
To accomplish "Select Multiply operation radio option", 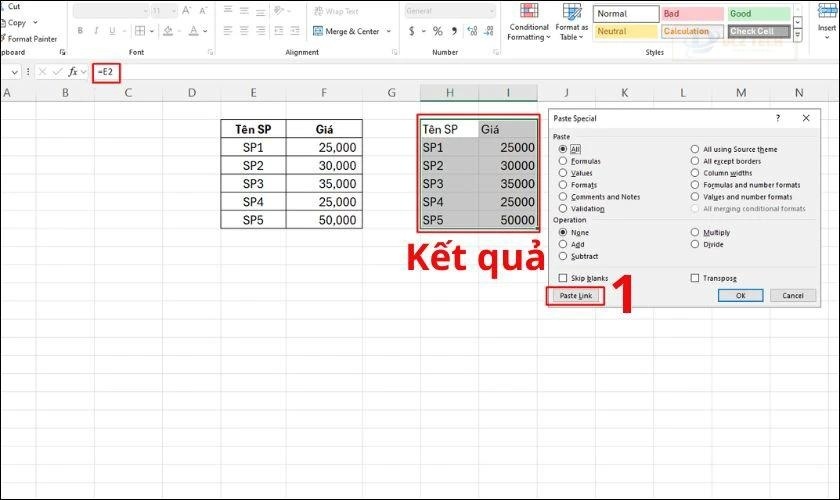I will [x=695, y=232].
